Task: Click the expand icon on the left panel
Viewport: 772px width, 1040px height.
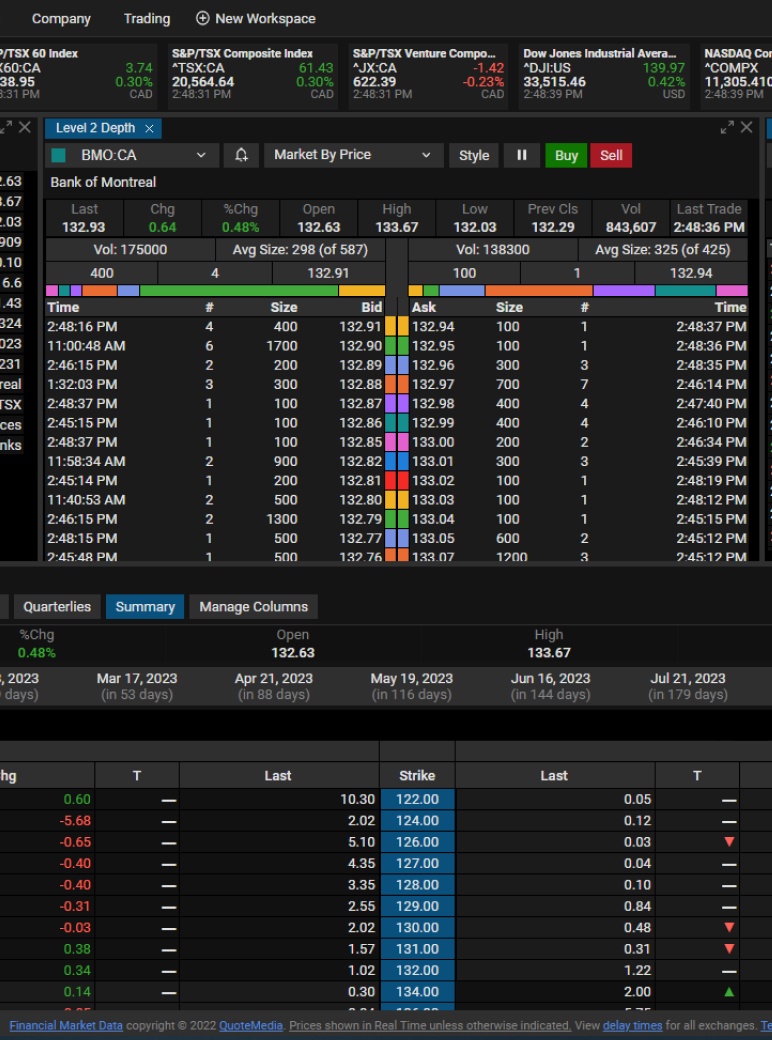Action: 5,128
